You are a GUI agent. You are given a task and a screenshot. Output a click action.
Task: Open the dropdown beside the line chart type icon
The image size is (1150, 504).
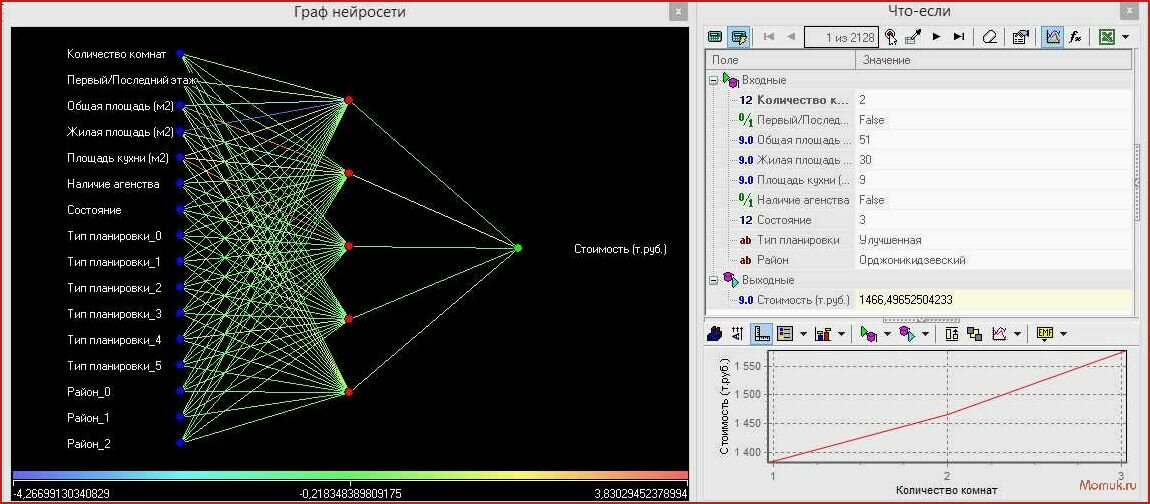(1018, 334)
